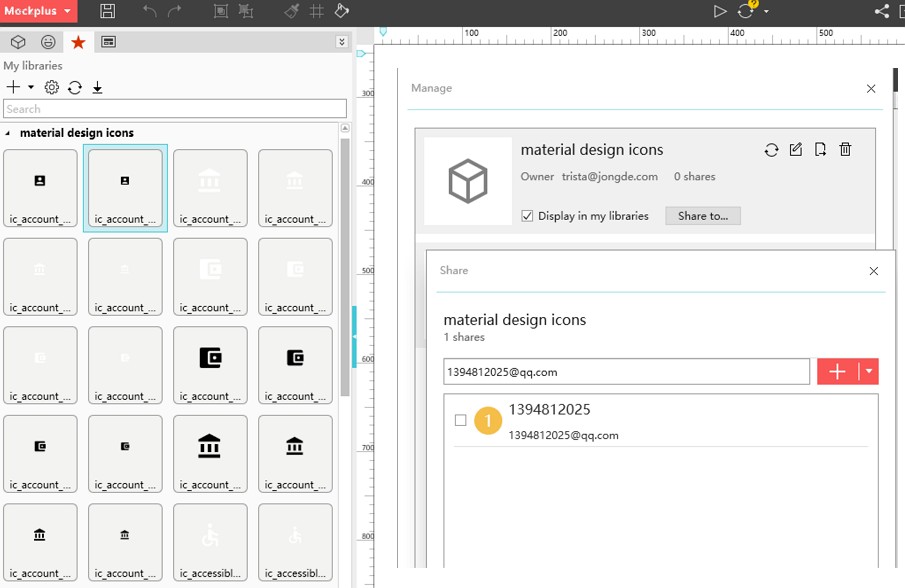Click the library list scrollbar
The image size is (905, 588).
pos(345,267)
